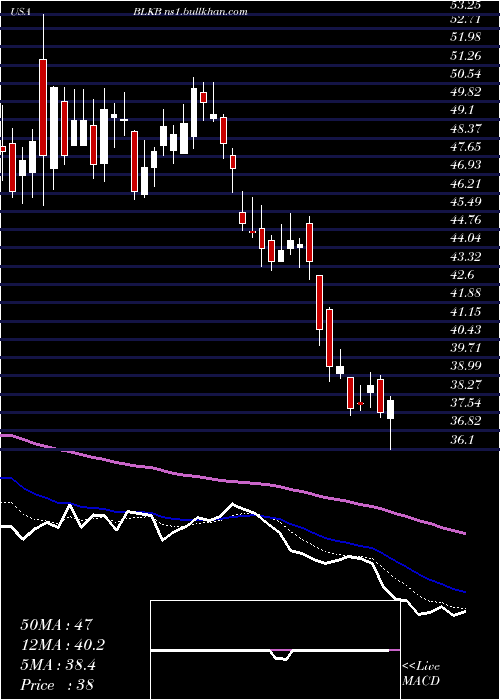Click the 38.99 price axis label
Viewport: 500px width, 700px height.
click(465, 366)
